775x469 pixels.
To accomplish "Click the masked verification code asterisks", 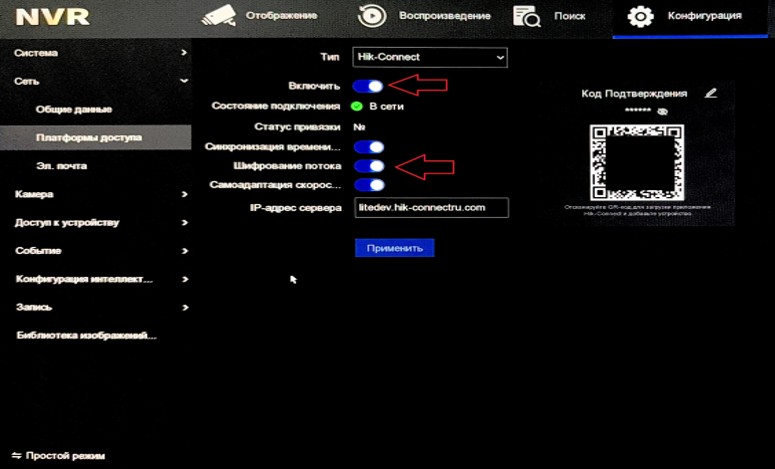I will tap(637, 112).
